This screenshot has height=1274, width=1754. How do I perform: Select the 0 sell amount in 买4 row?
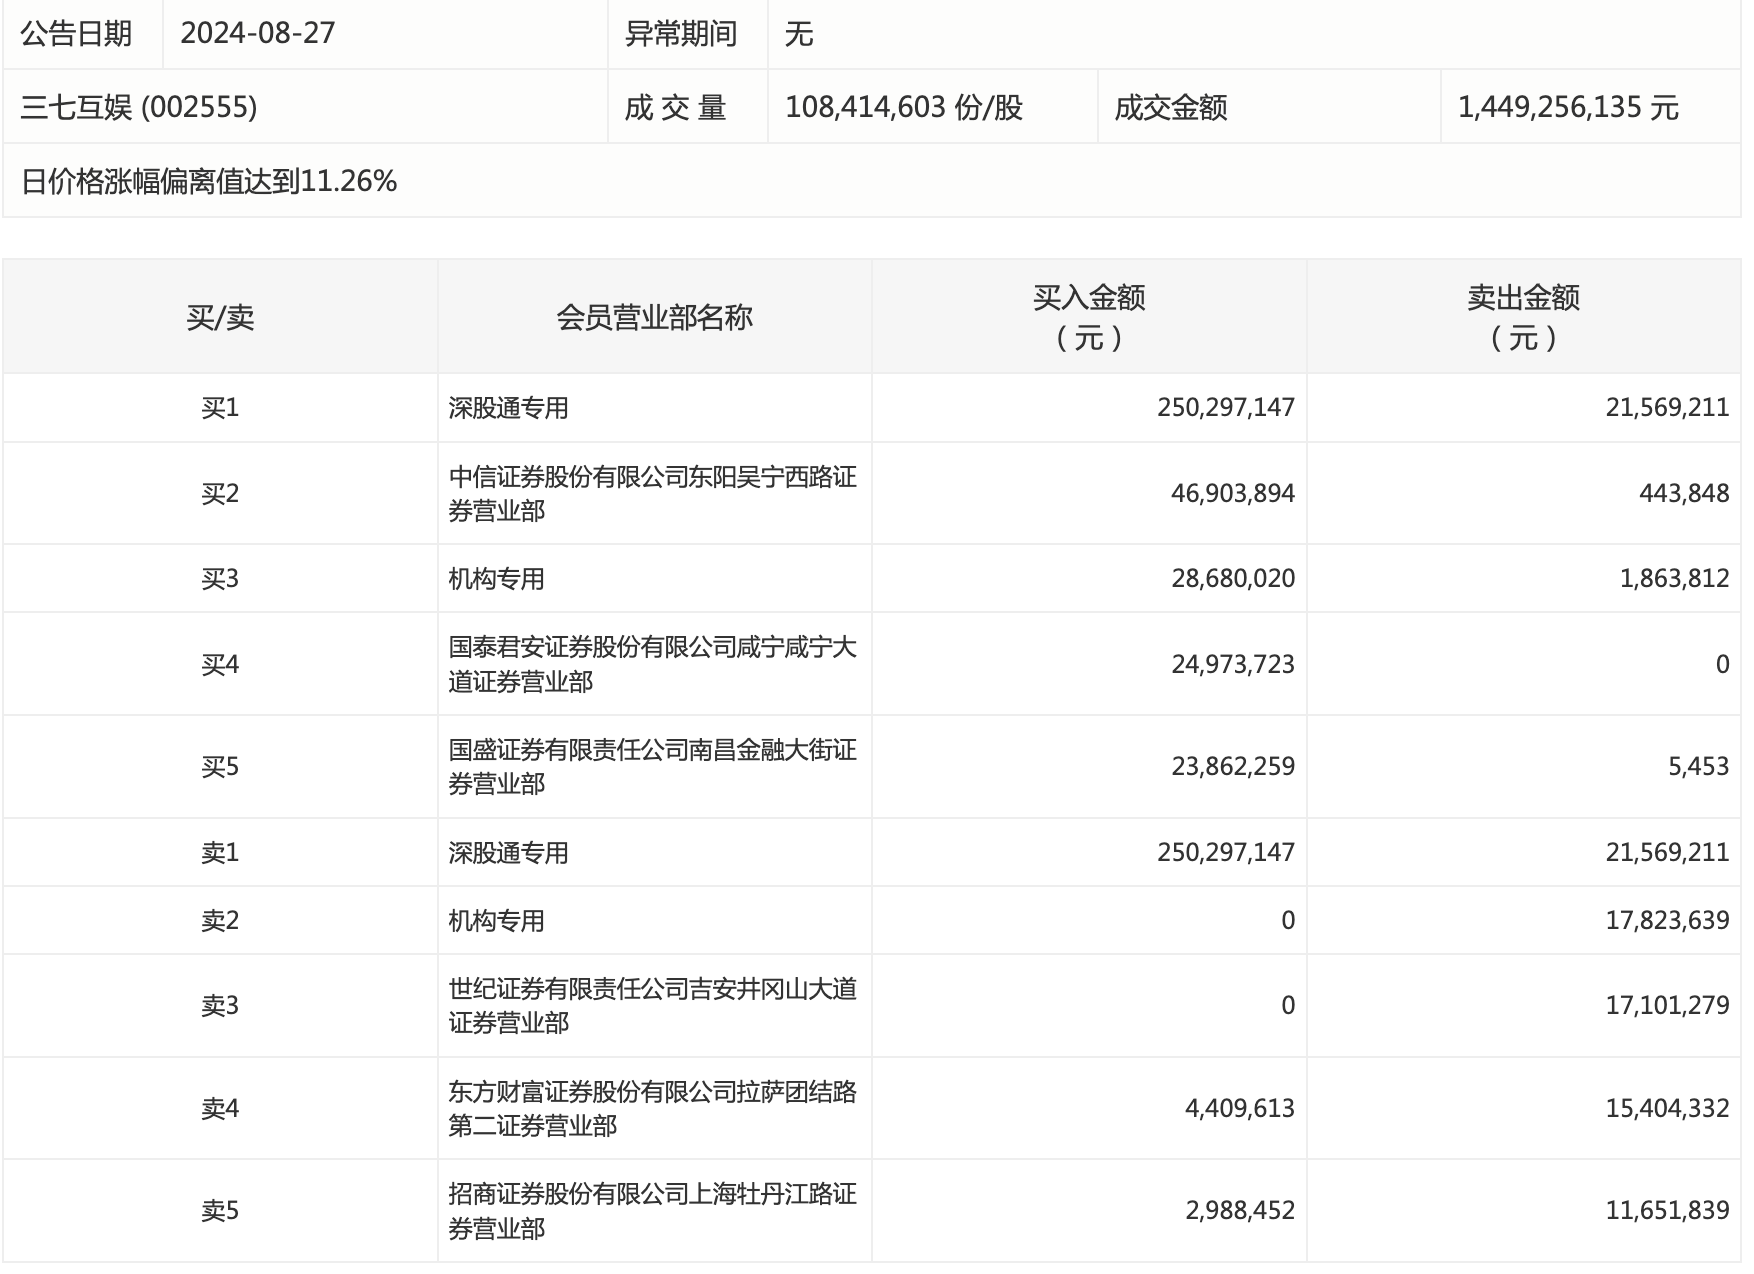1722,665
